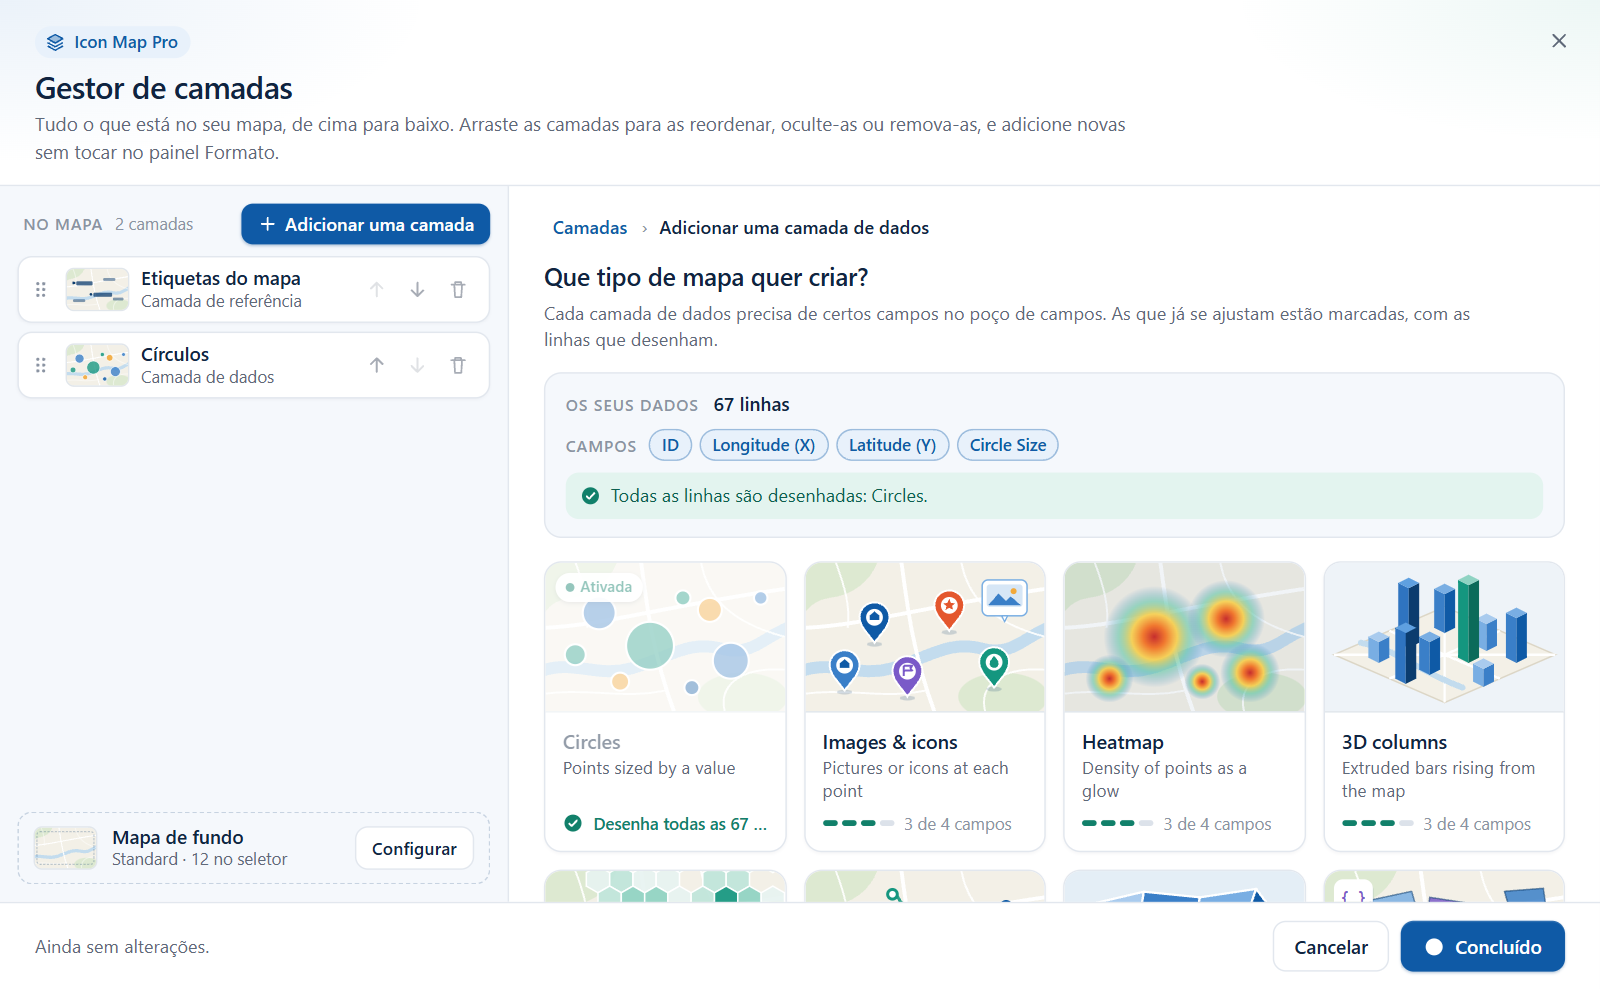1600x989 pixels.
Task: Configure the background map
Action: pyautogui.click(x=414, y=848)
